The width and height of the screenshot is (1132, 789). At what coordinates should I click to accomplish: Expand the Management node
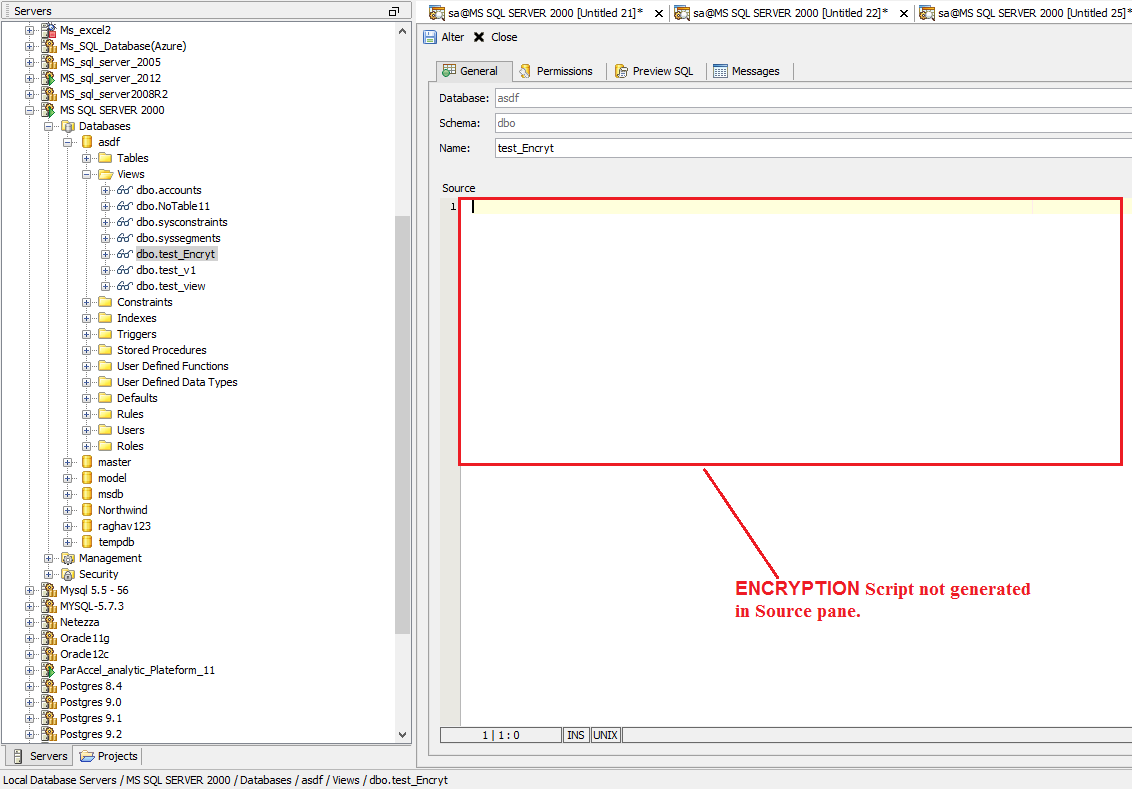[x=48, y=558]
